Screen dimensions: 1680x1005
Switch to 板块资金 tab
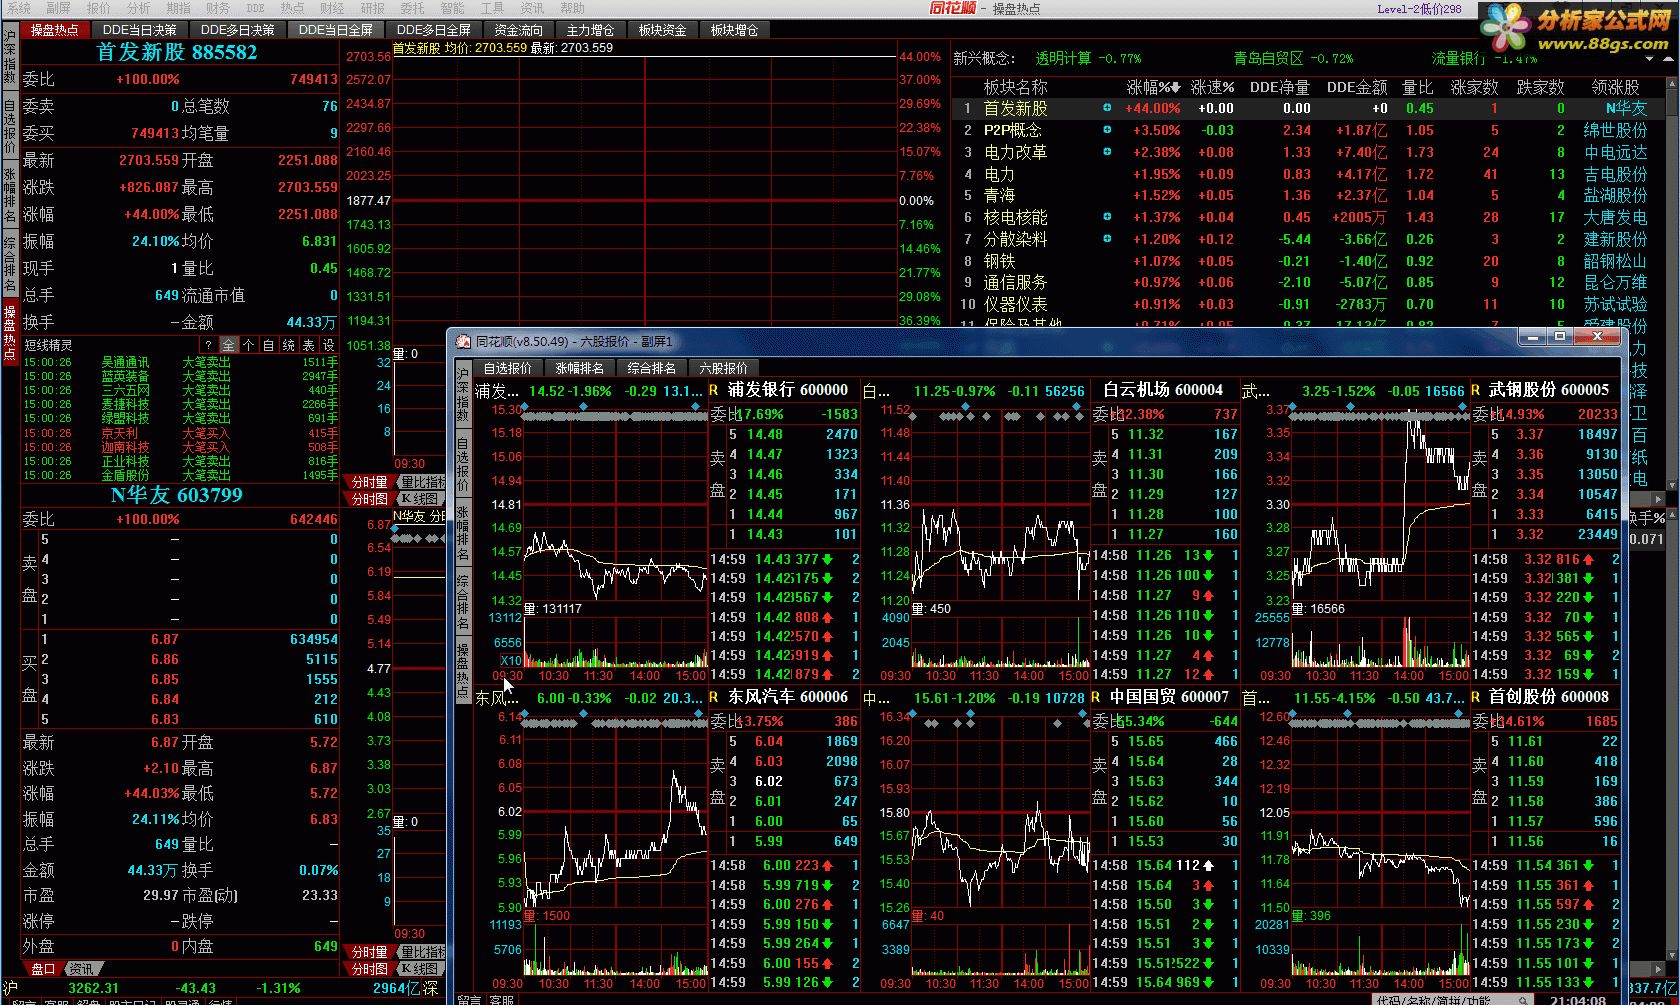click(x=662, y=30)
